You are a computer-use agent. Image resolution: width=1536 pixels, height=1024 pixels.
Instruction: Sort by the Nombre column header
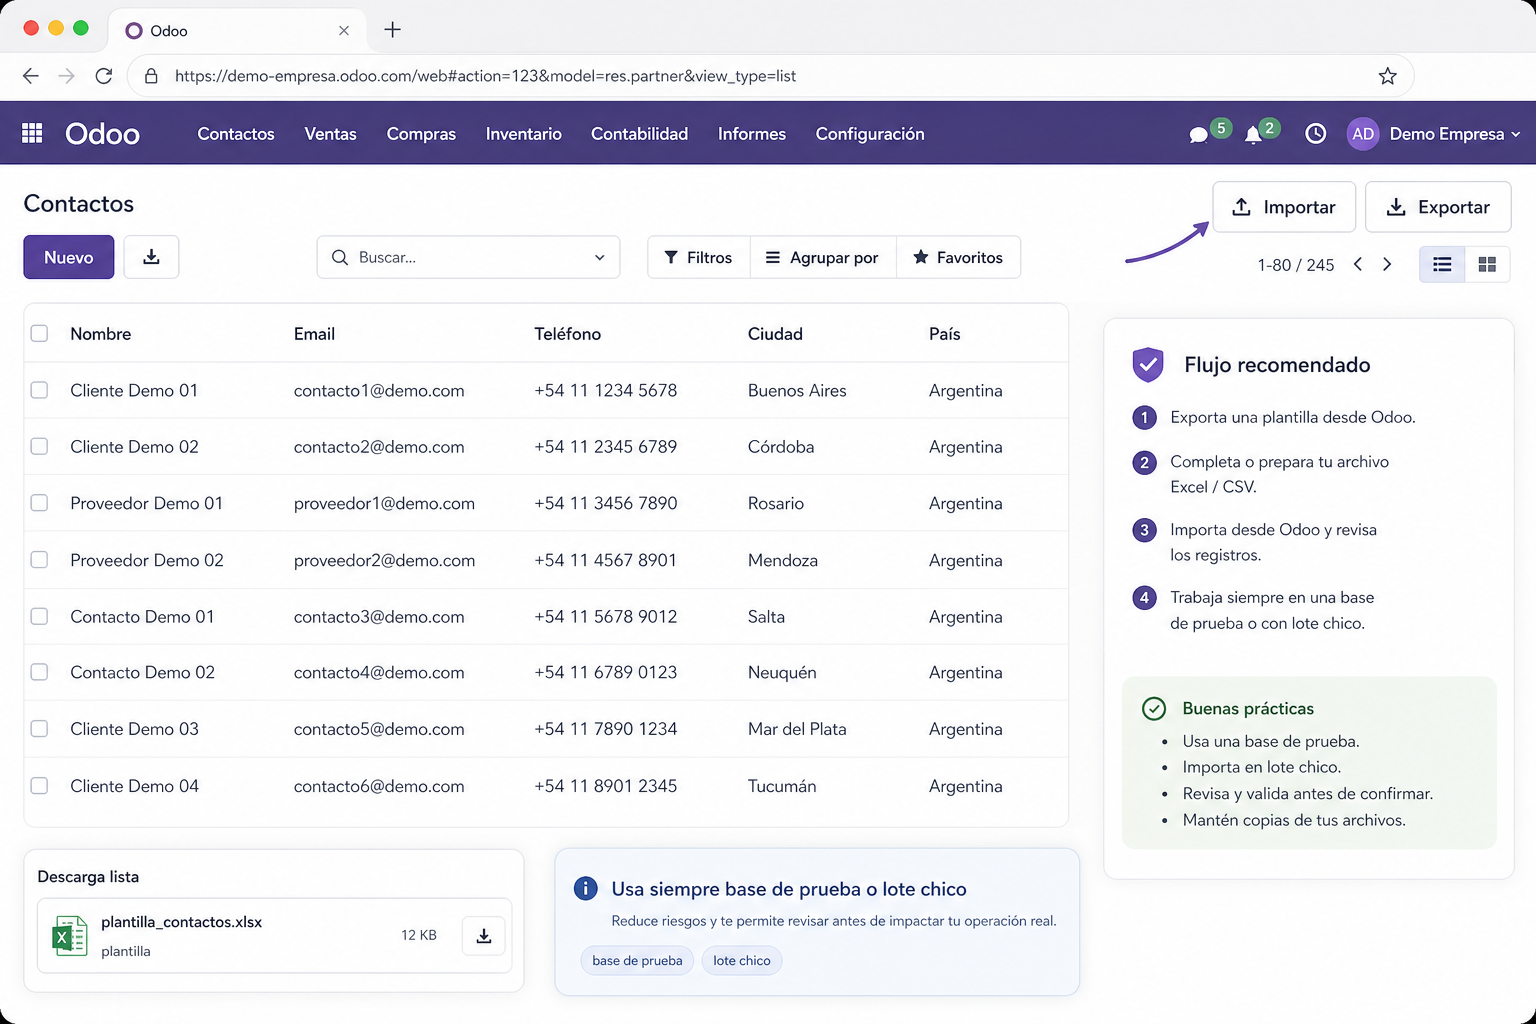tap(101, 334)
